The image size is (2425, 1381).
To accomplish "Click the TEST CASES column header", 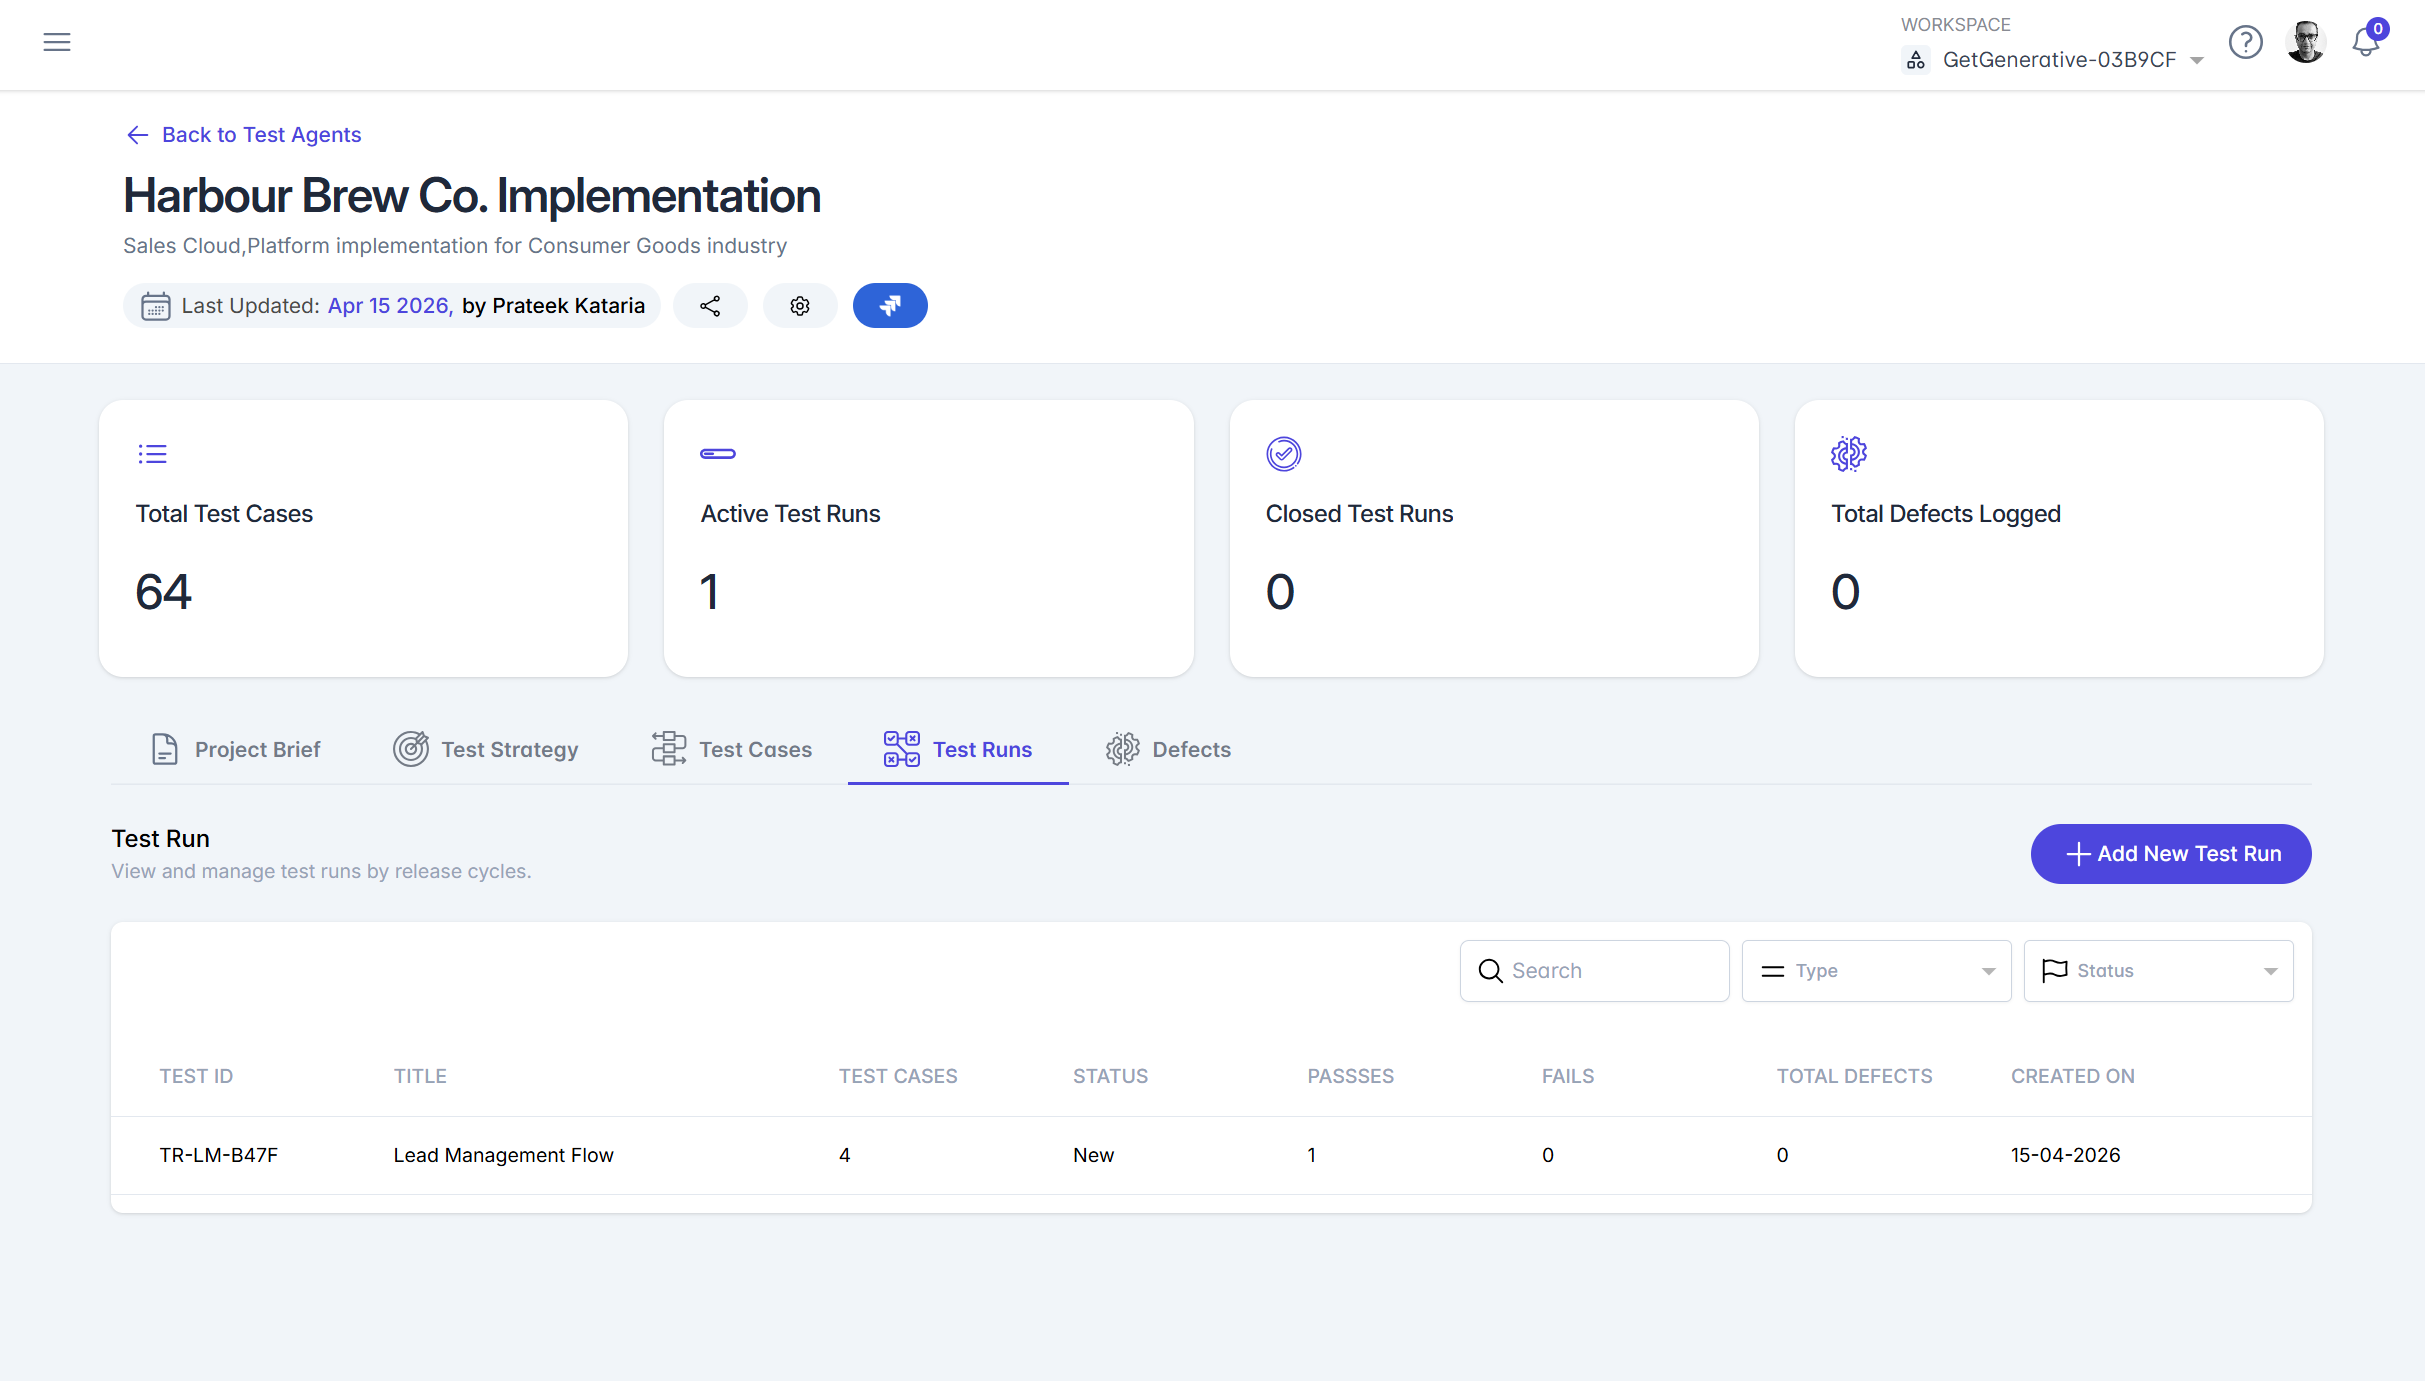I will click(898, 1076).
